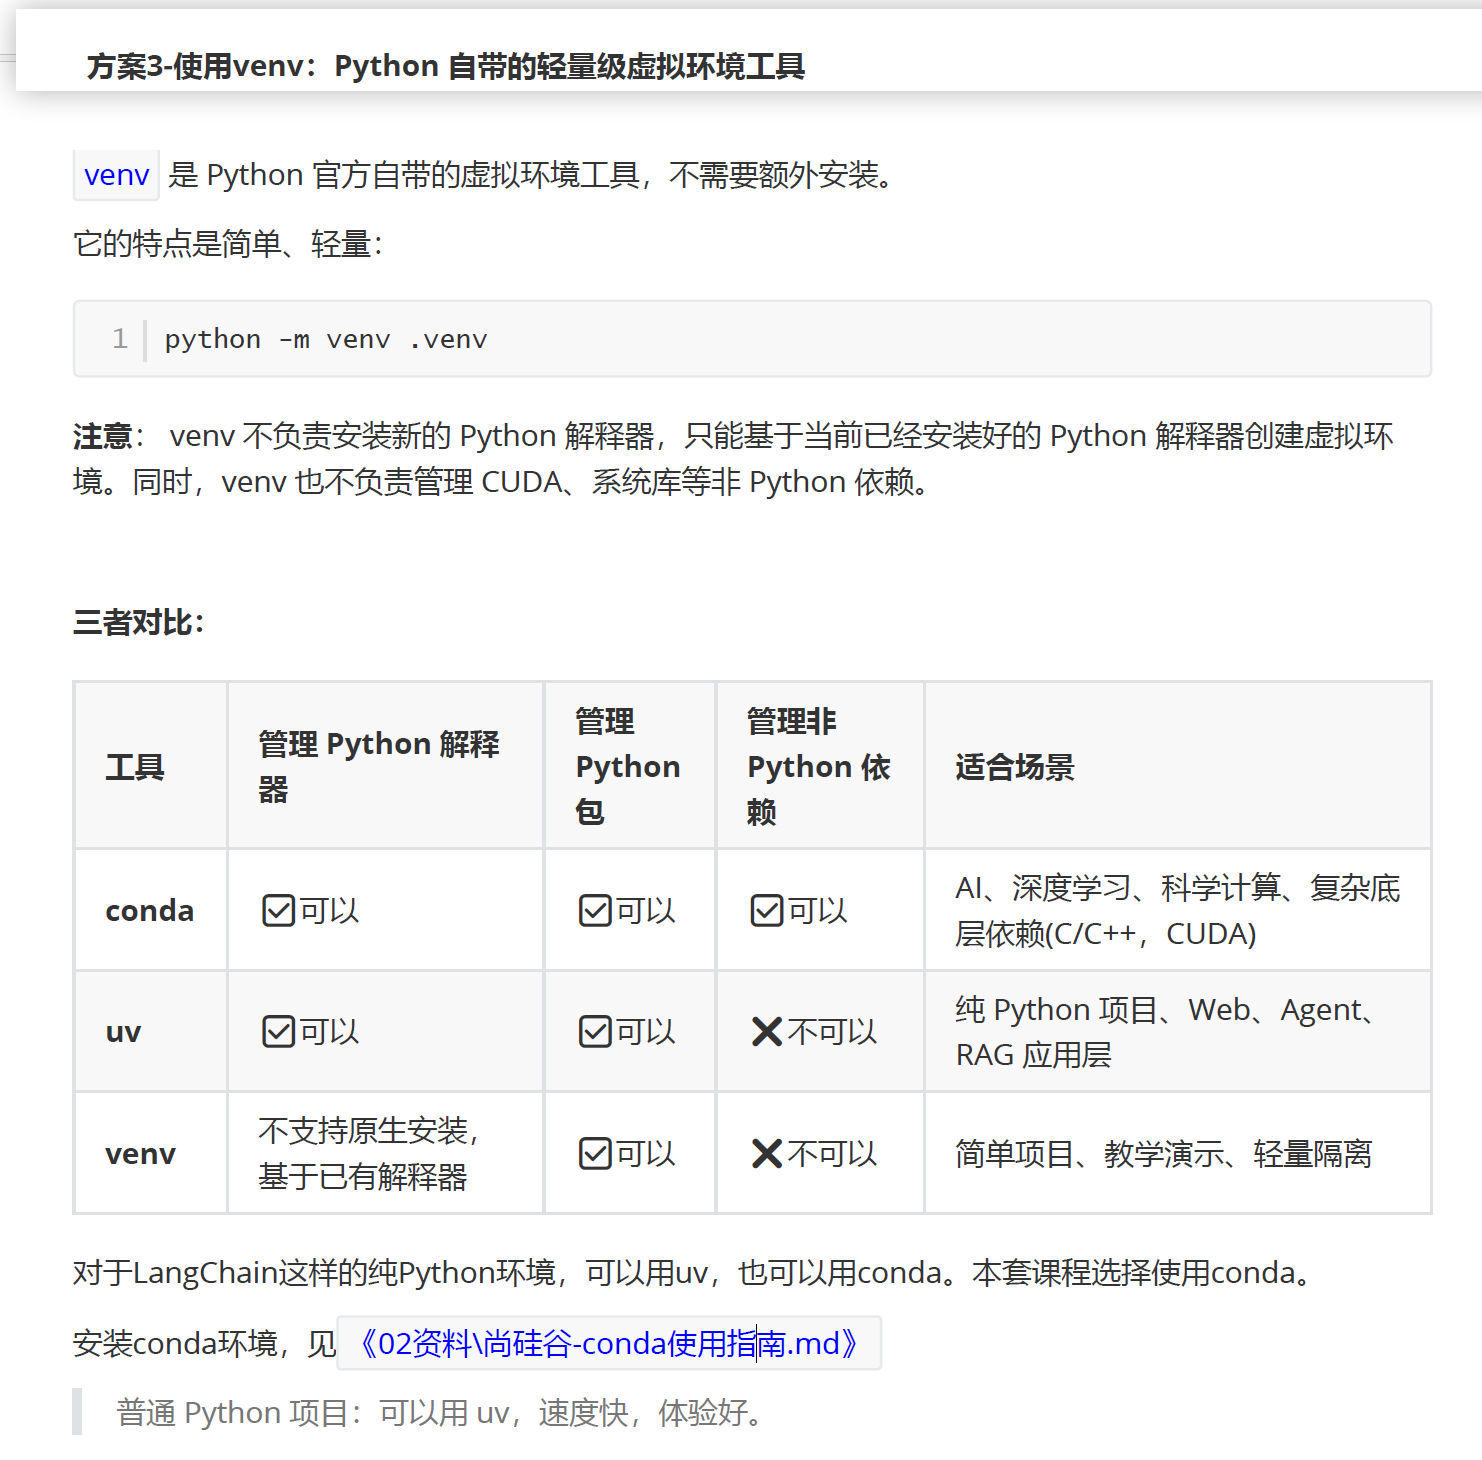Select the venv row tool name cell
1482x1460 pixels.
tap(150, 1153)
